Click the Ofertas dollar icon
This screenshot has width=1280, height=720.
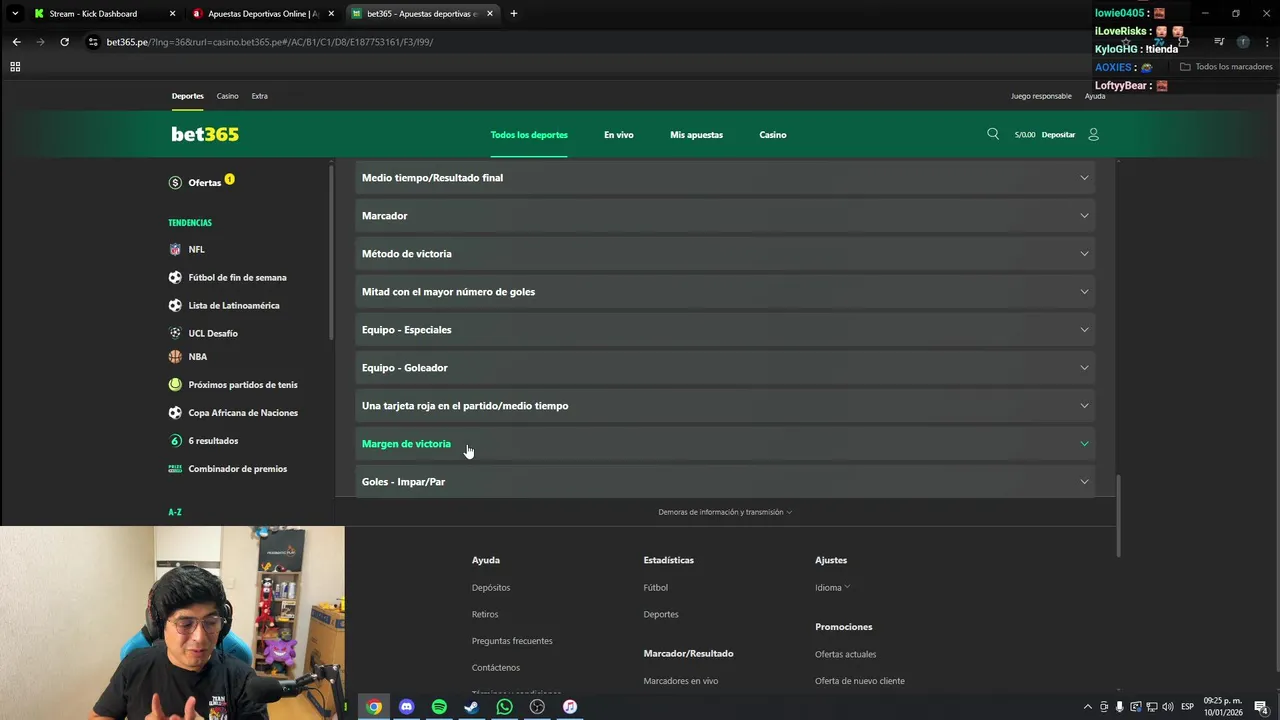[175, 183]
